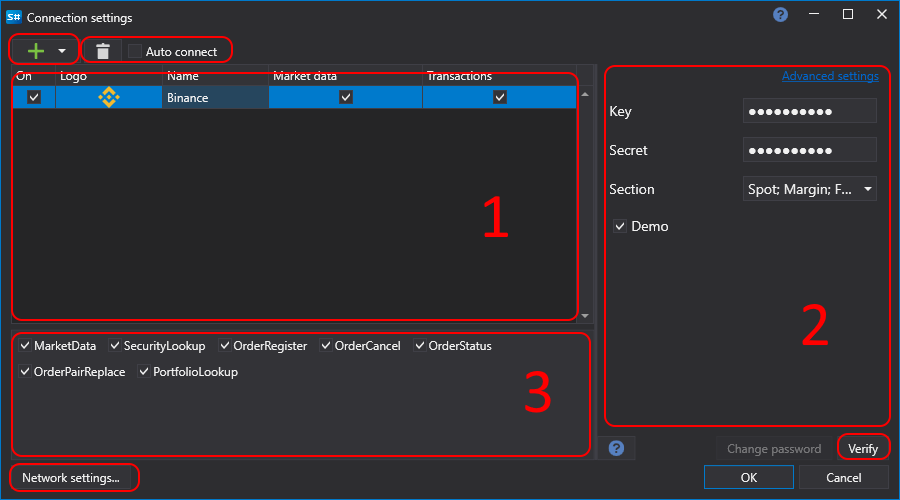Toggle the OrderPairReplace checkbox
The width and height of the screenshot is (900, 500).
pyautogui.click(x=25, y=371)
